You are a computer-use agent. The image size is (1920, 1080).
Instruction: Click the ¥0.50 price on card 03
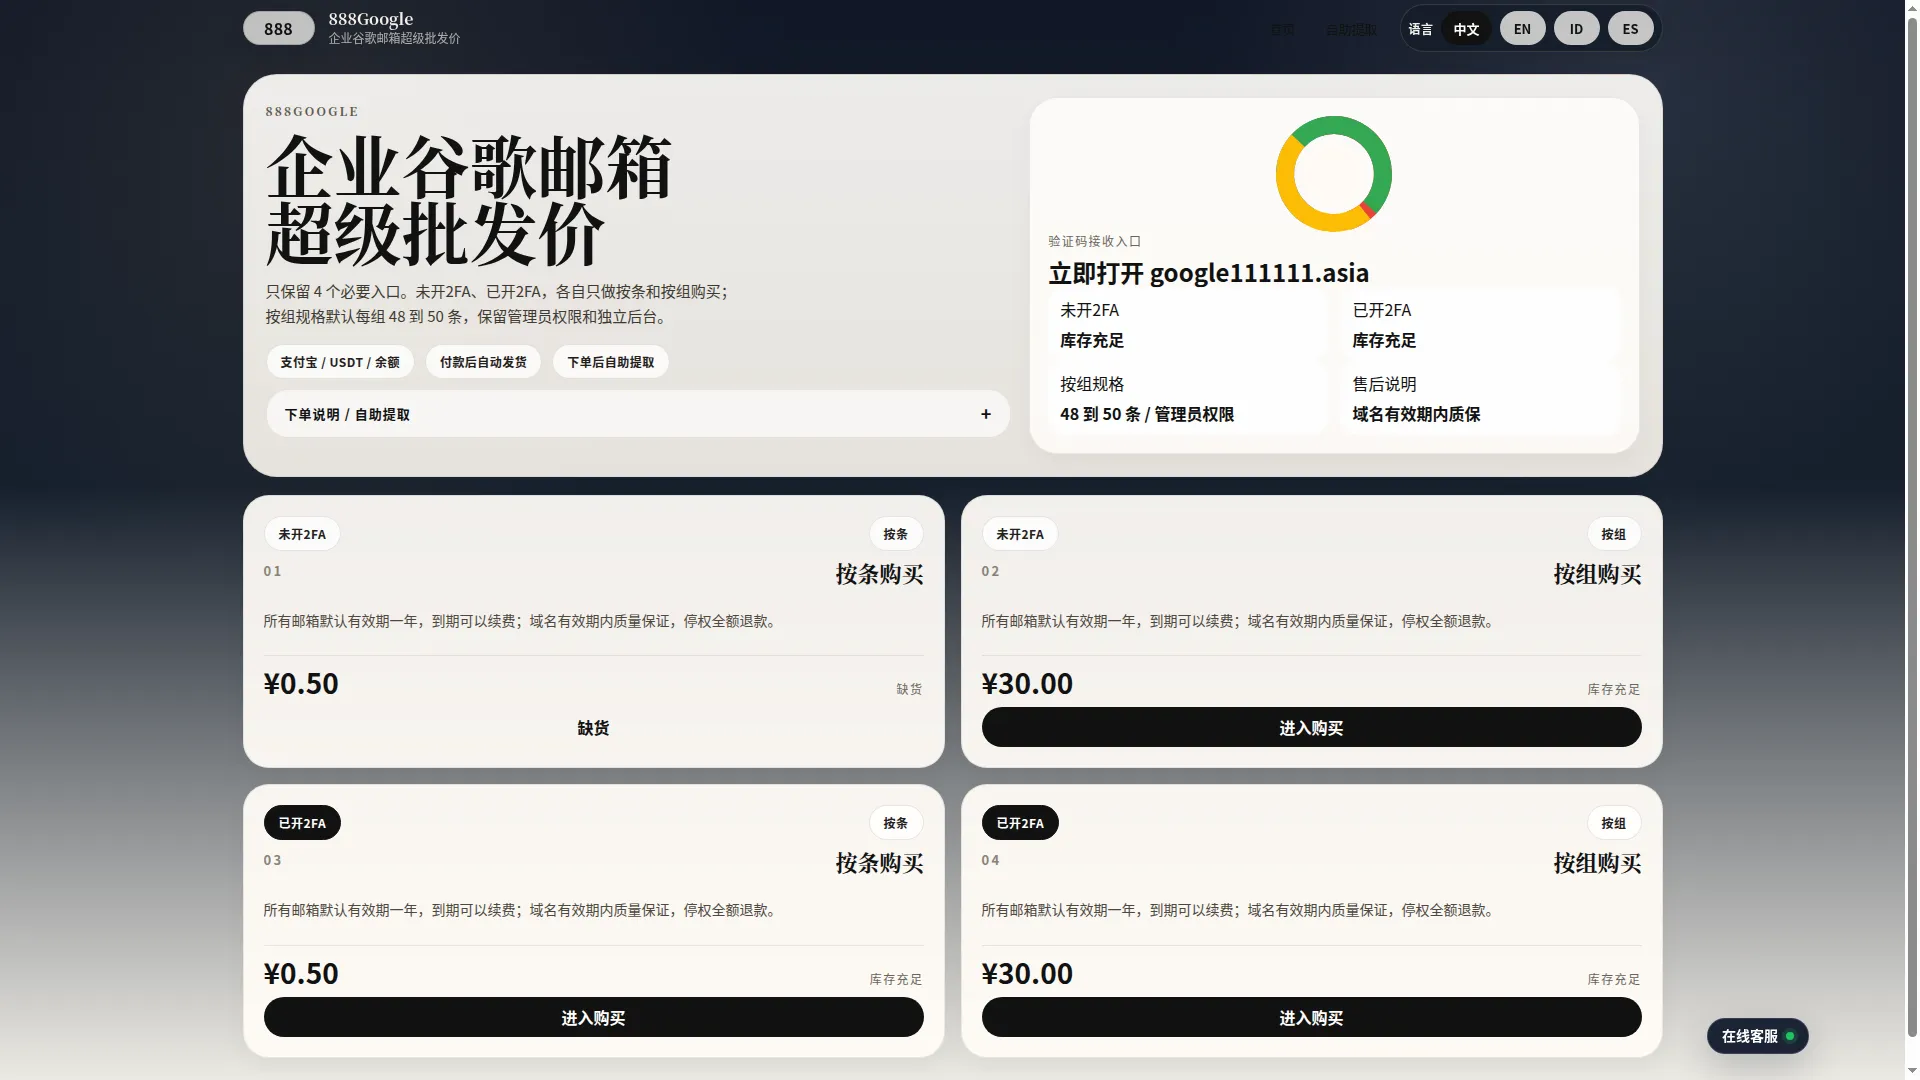point(301,974)
